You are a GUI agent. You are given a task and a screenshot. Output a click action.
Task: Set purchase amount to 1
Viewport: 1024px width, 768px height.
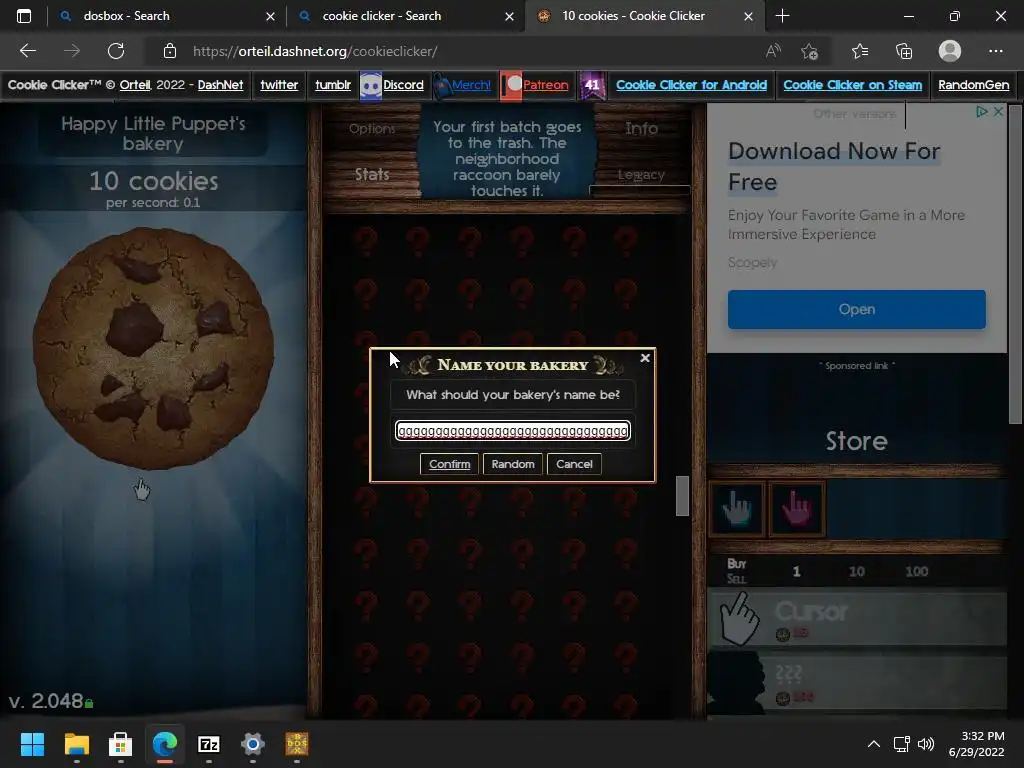point(796,571)
